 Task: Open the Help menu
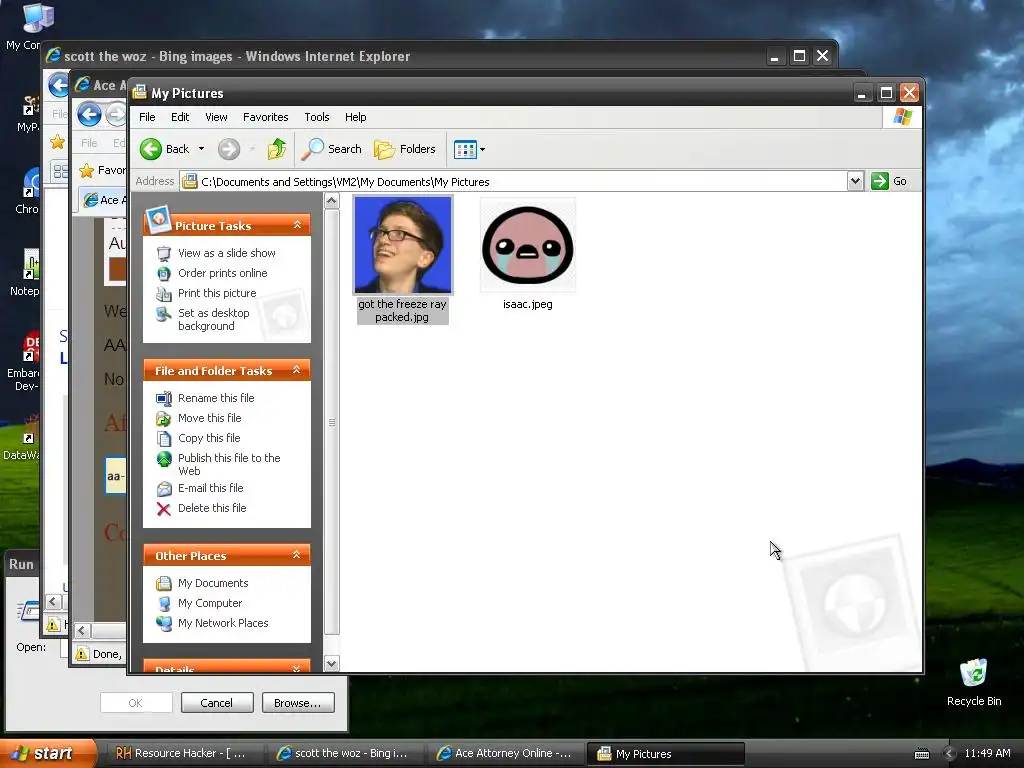[355, 117]
